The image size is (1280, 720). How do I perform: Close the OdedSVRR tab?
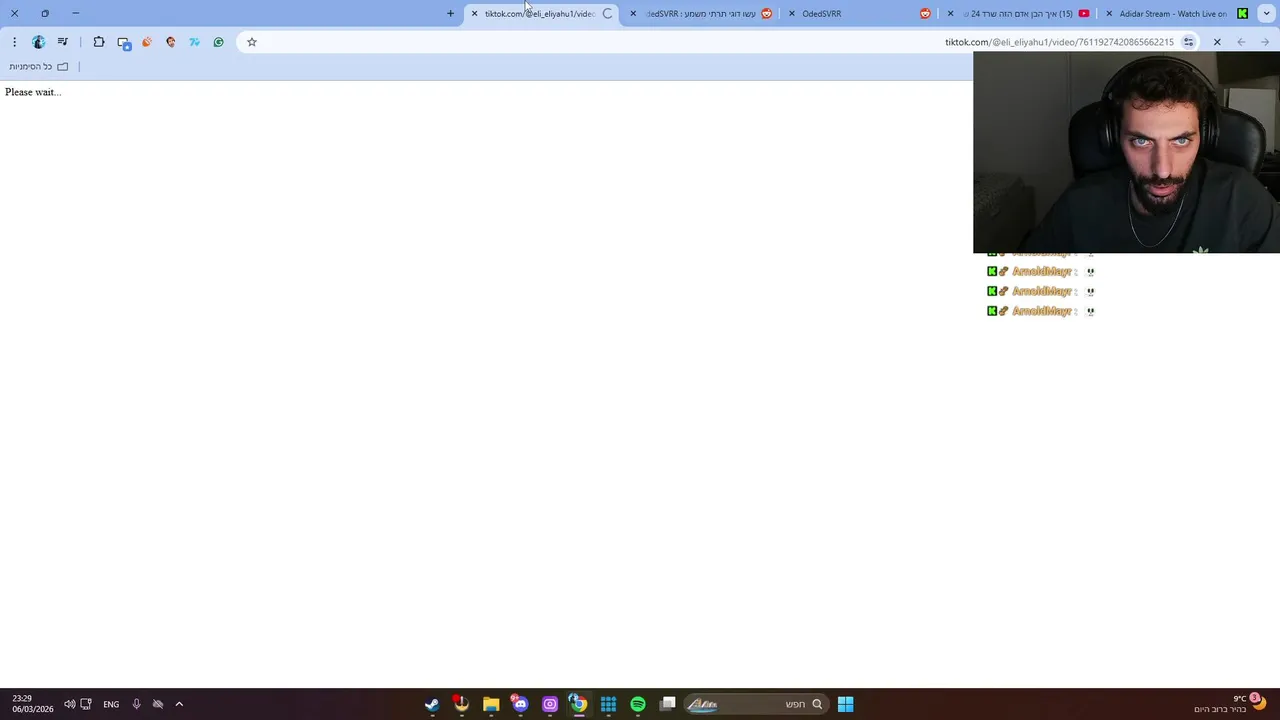tap(792, 13)
